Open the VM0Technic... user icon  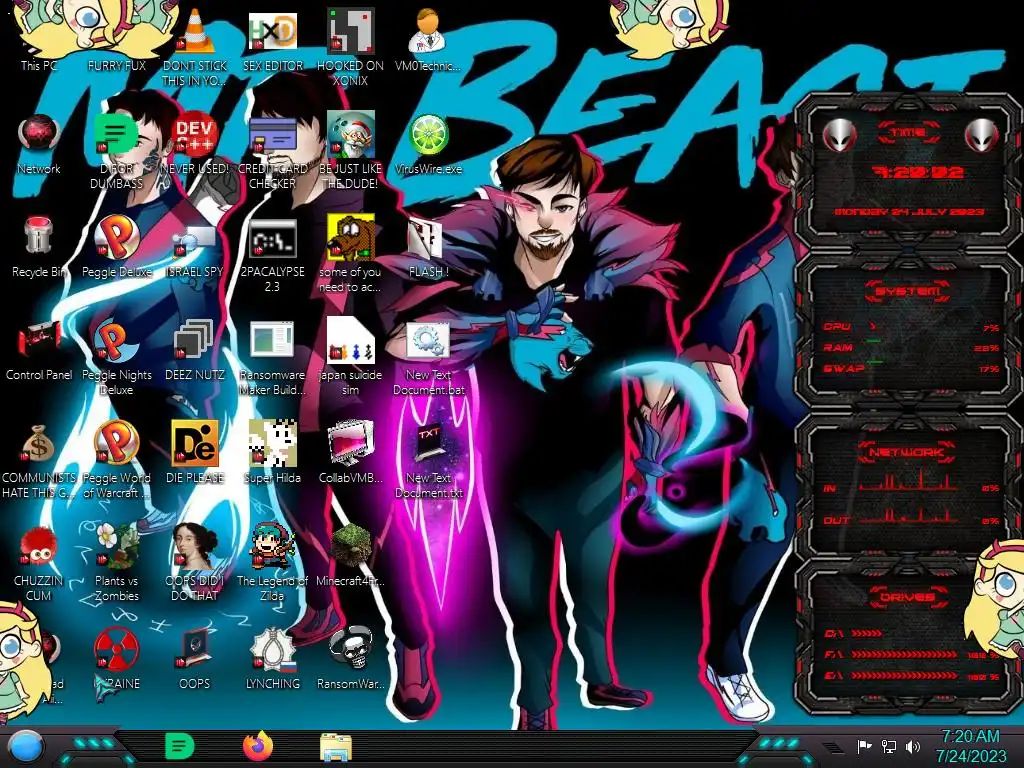(428, 31)
